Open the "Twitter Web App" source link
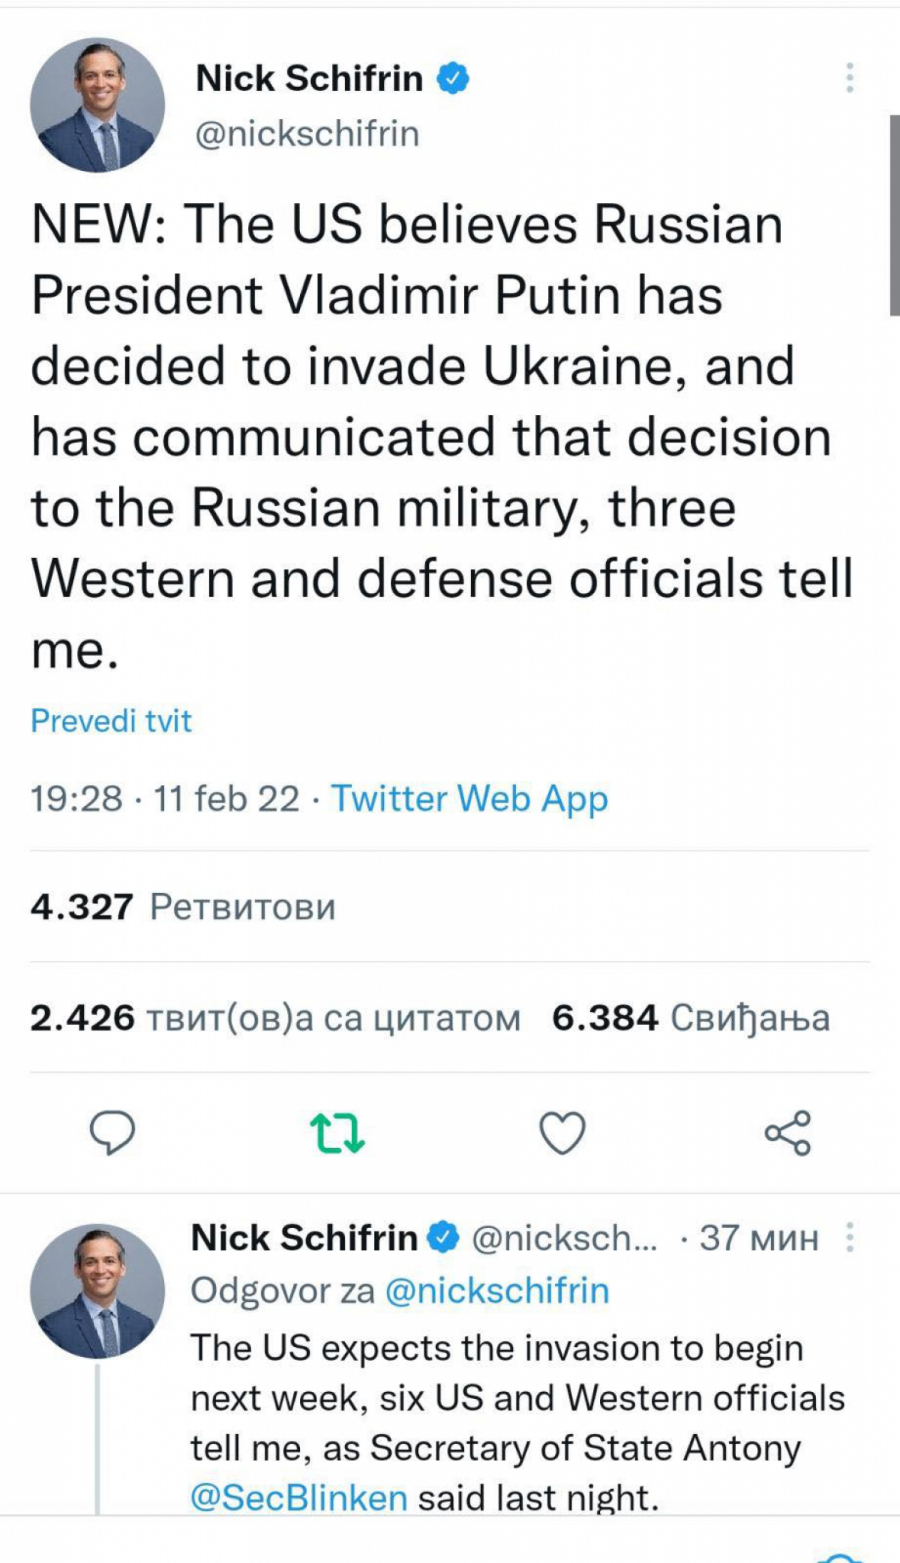Screen dimensions: 900x1563 point(469,799)
